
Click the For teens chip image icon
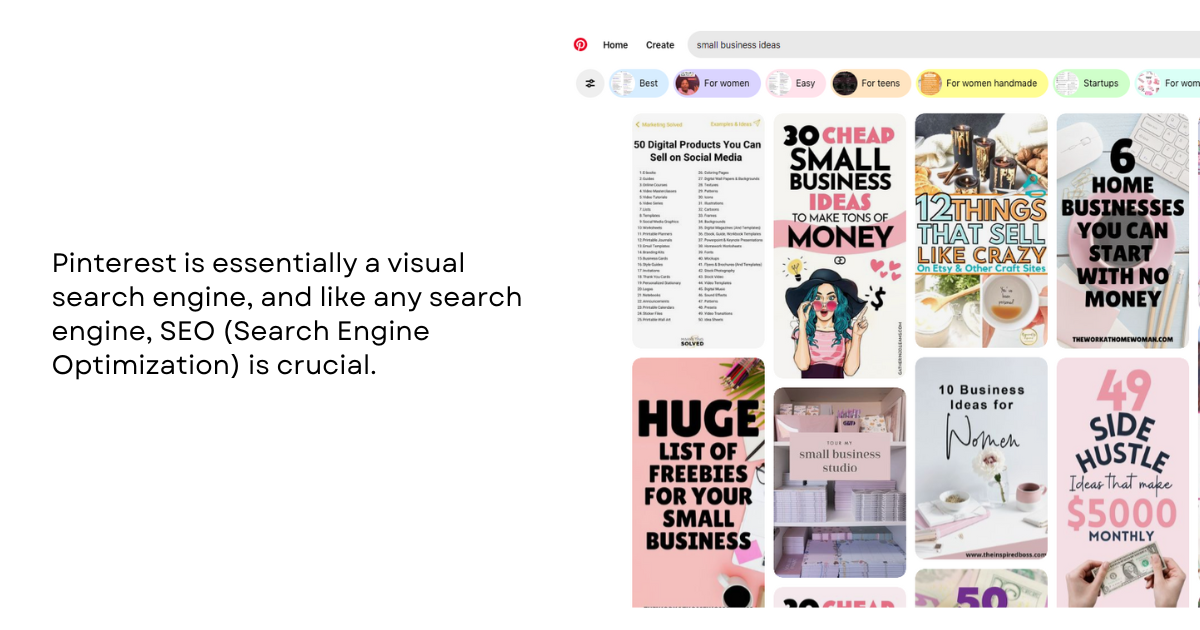point(845,83)
